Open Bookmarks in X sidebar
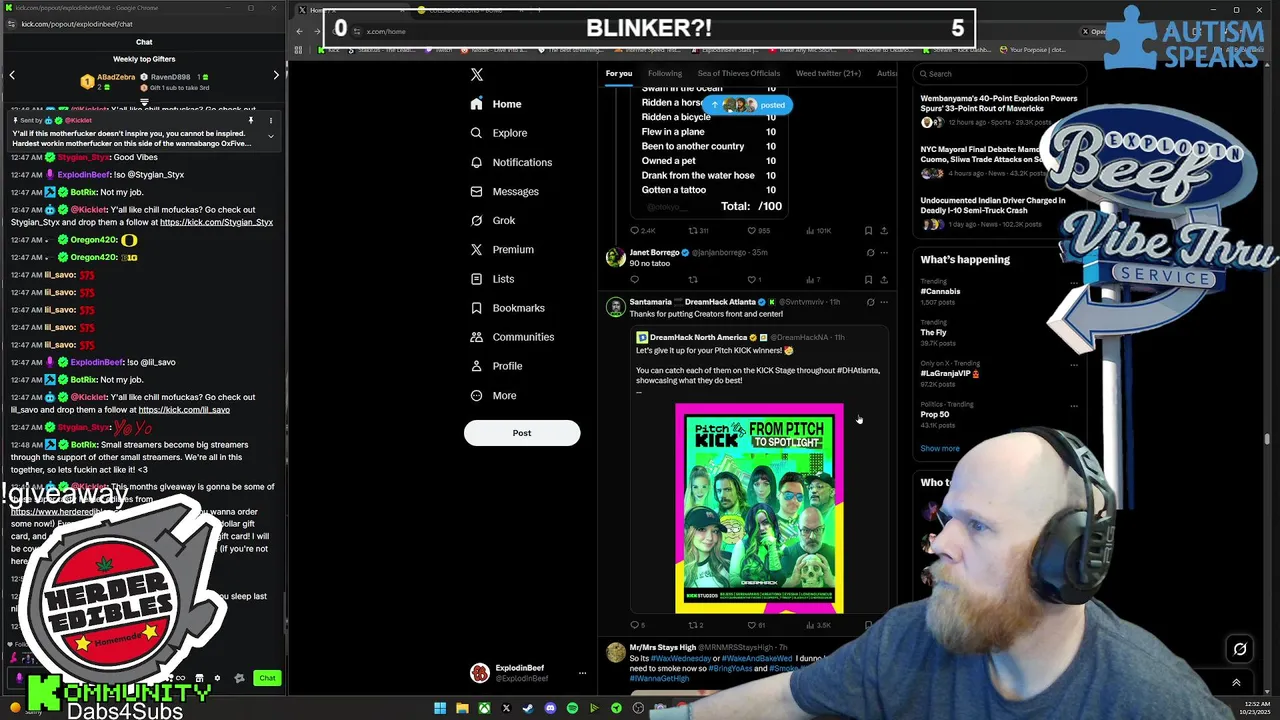Screen dimensions: 1280x720 (508, 308)
